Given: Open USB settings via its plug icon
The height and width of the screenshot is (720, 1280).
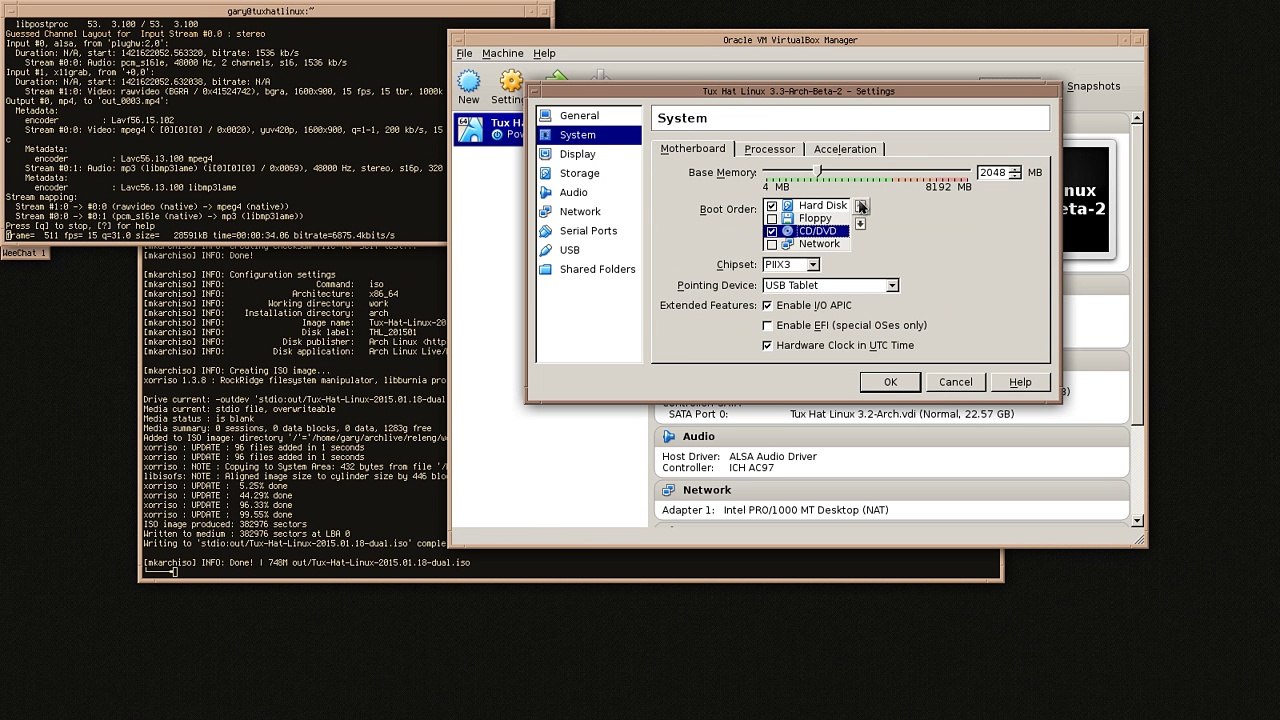Looking at the screenshot, I should pos(545,250).
